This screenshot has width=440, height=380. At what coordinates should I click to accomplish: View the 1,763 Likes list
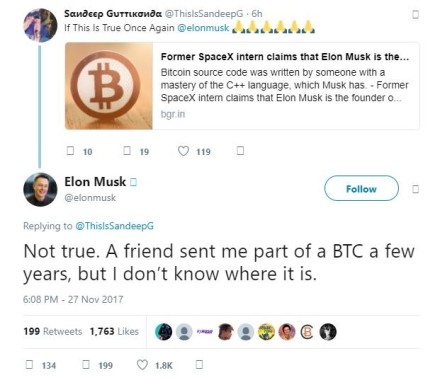click(x=114, y=331)
